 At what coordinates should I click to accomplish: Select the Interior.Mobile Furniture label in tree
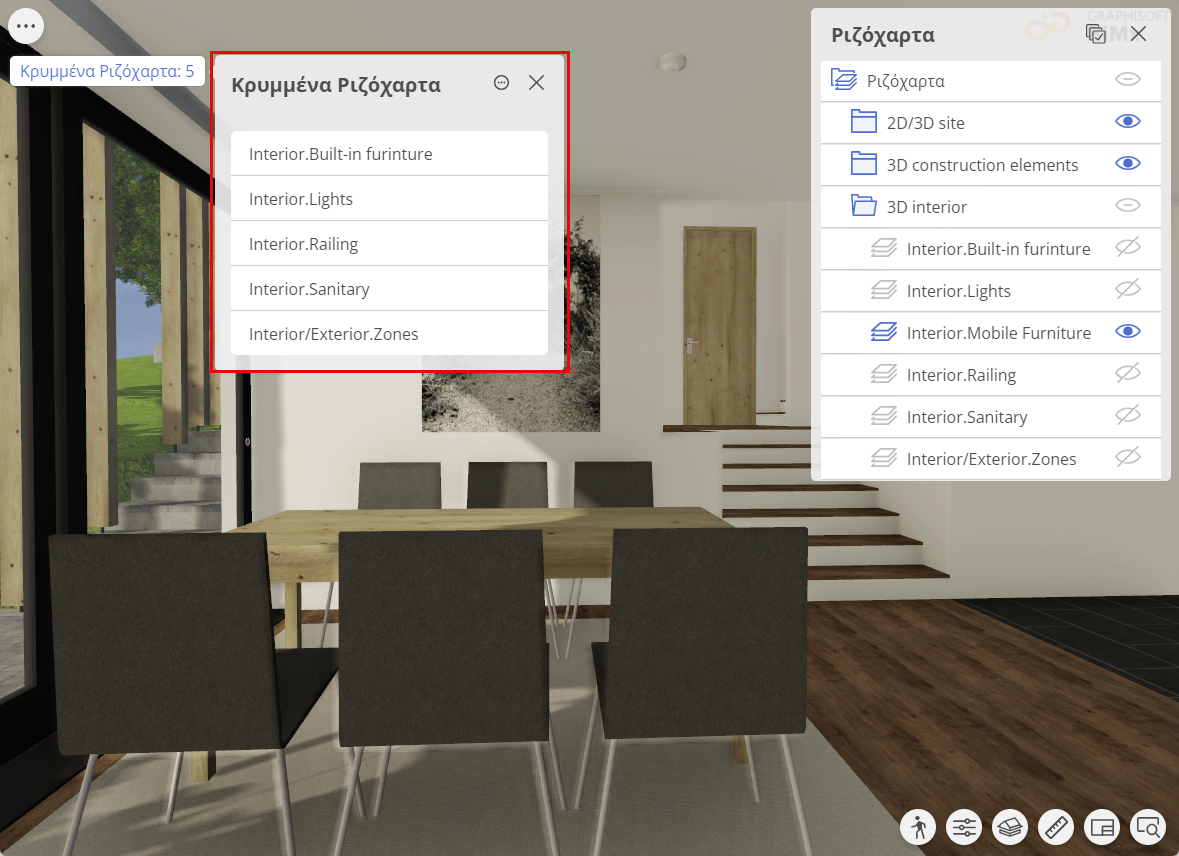tap(999, 333)
